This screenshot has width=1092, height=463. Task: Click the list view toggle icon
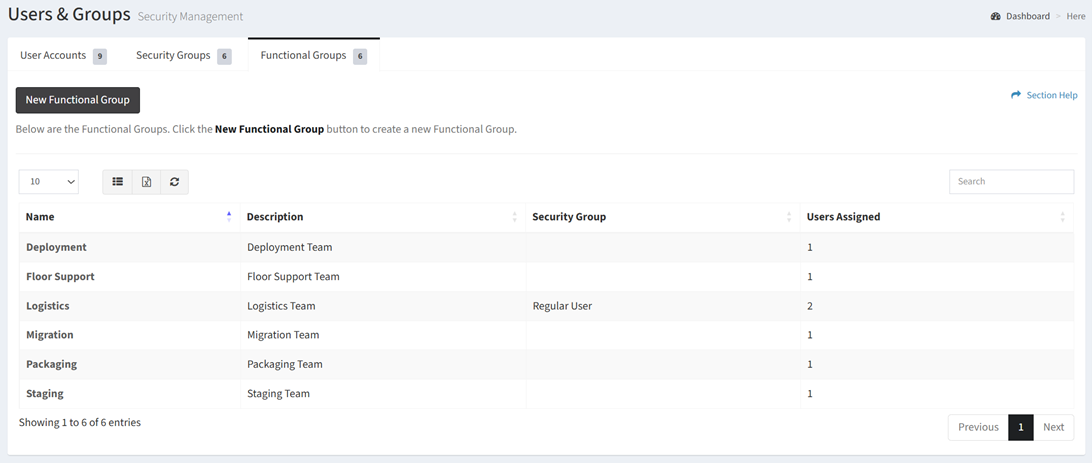click(x=118, y=182)
